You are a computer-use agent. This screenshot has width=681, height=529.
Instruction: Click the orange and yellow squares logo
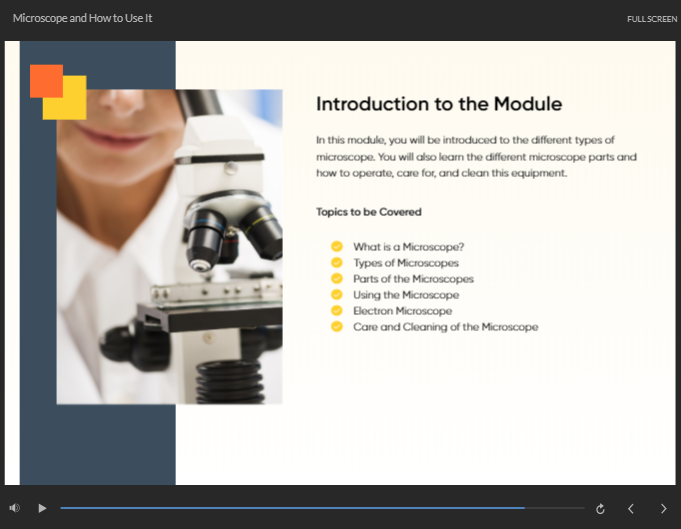pos(58,91)
